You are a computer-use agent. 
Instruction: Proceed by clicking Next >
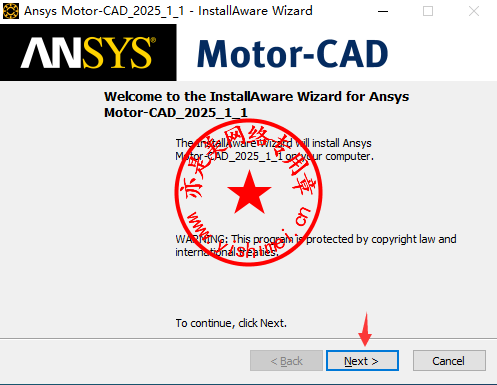pos(362,360)
